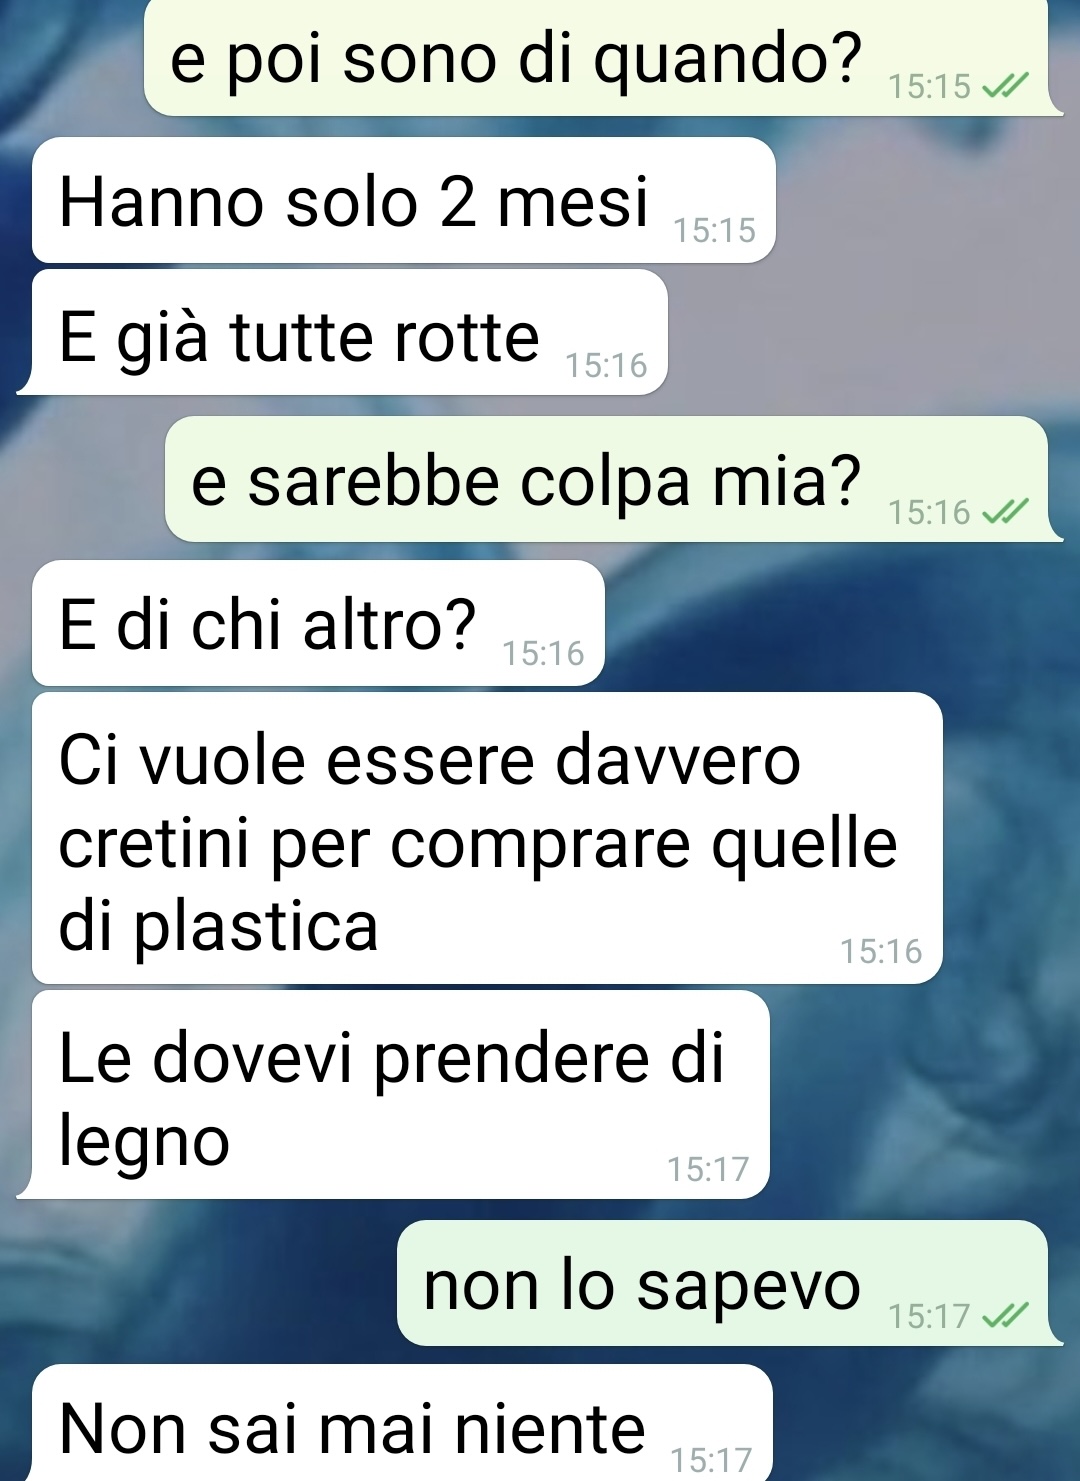Click double-check icon on 'e sarebbe colpa mia?'
Screen dimensions: 1080x1481
tap(1004, 513)
